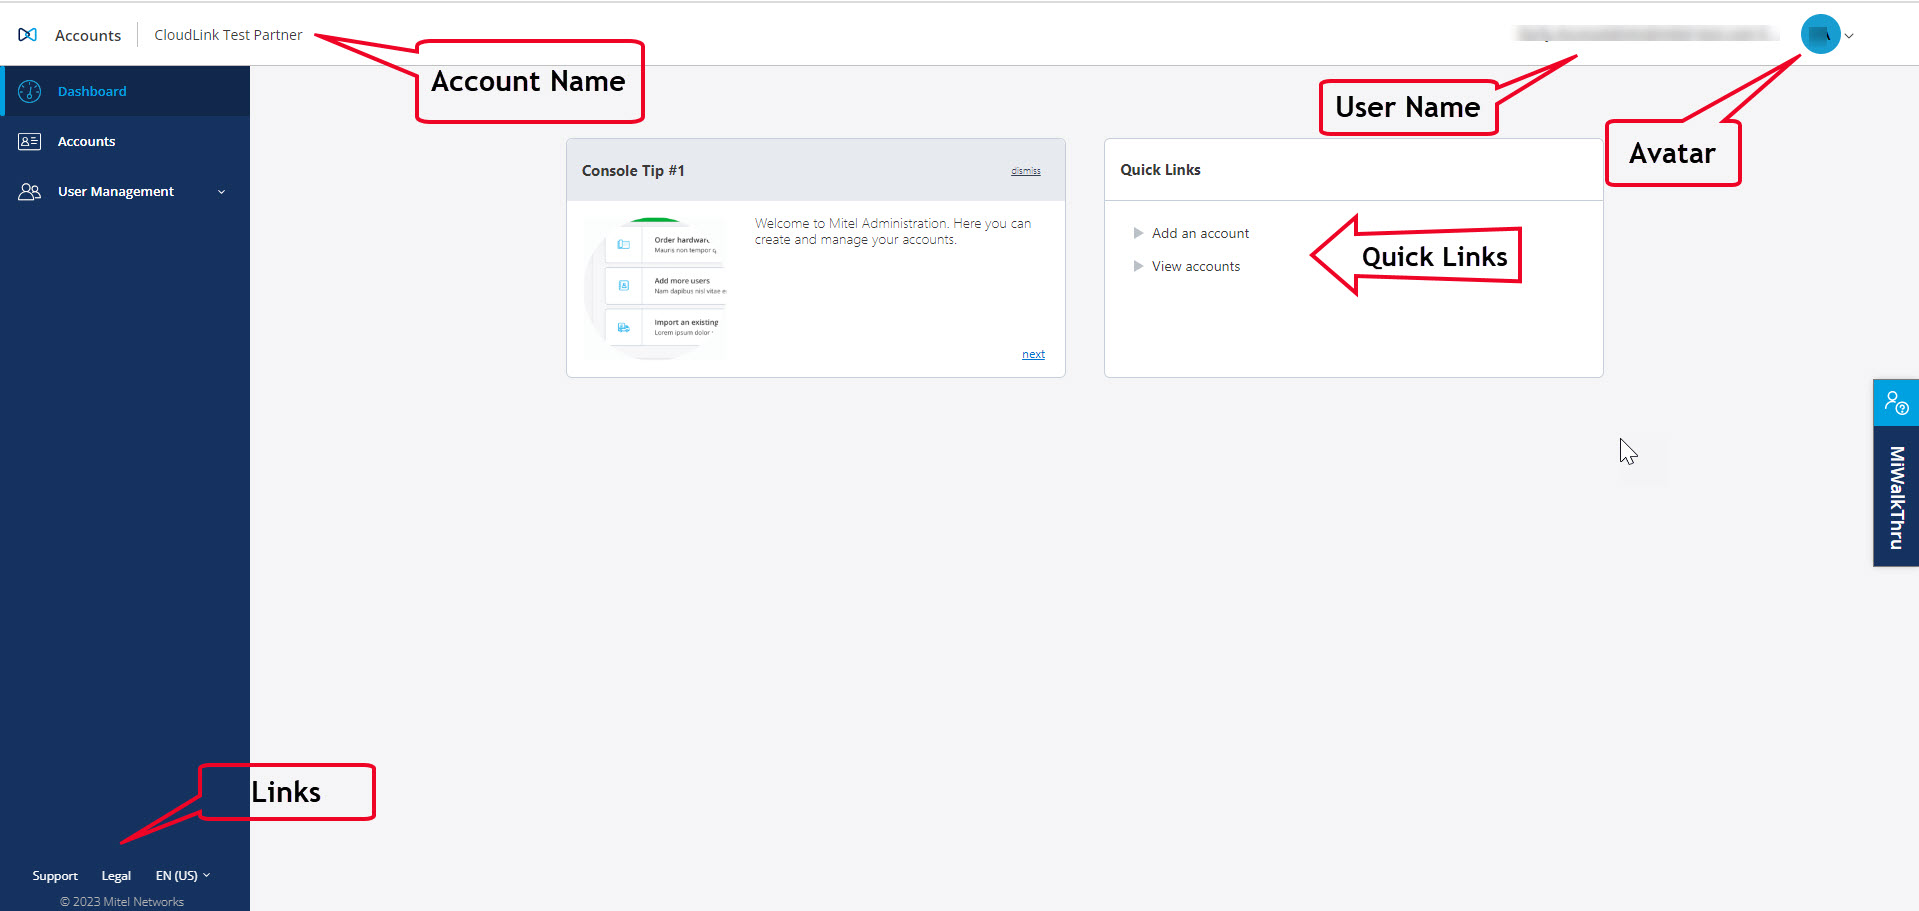This screenshot has width=1919, height=911.
Task: Click the Import an existing icon in Console Tip
Action: pyautogui.click(x=624, y=327)
